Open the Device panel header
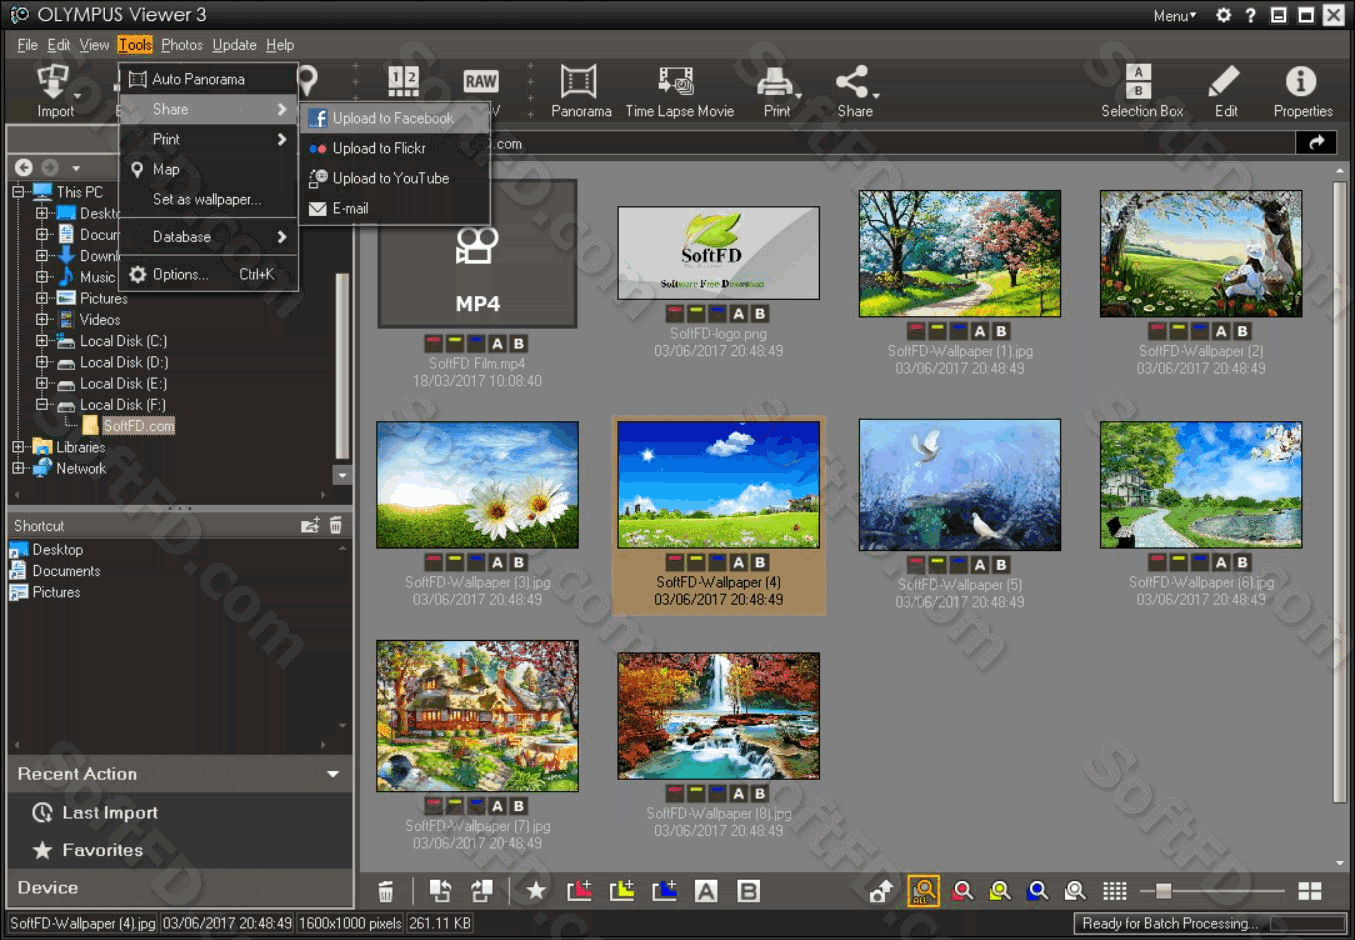The image size is (1355, 940). pos(180,888)
